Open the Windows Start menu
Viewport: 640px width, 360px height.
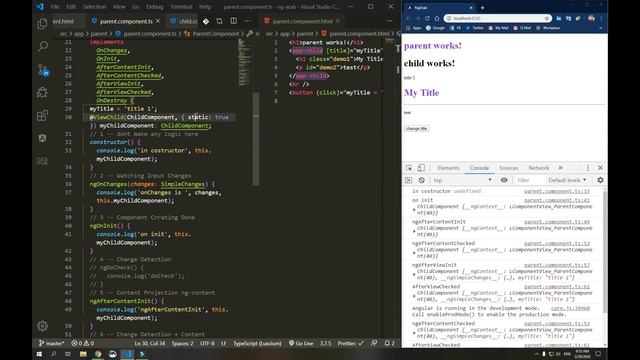pos(39,354)
